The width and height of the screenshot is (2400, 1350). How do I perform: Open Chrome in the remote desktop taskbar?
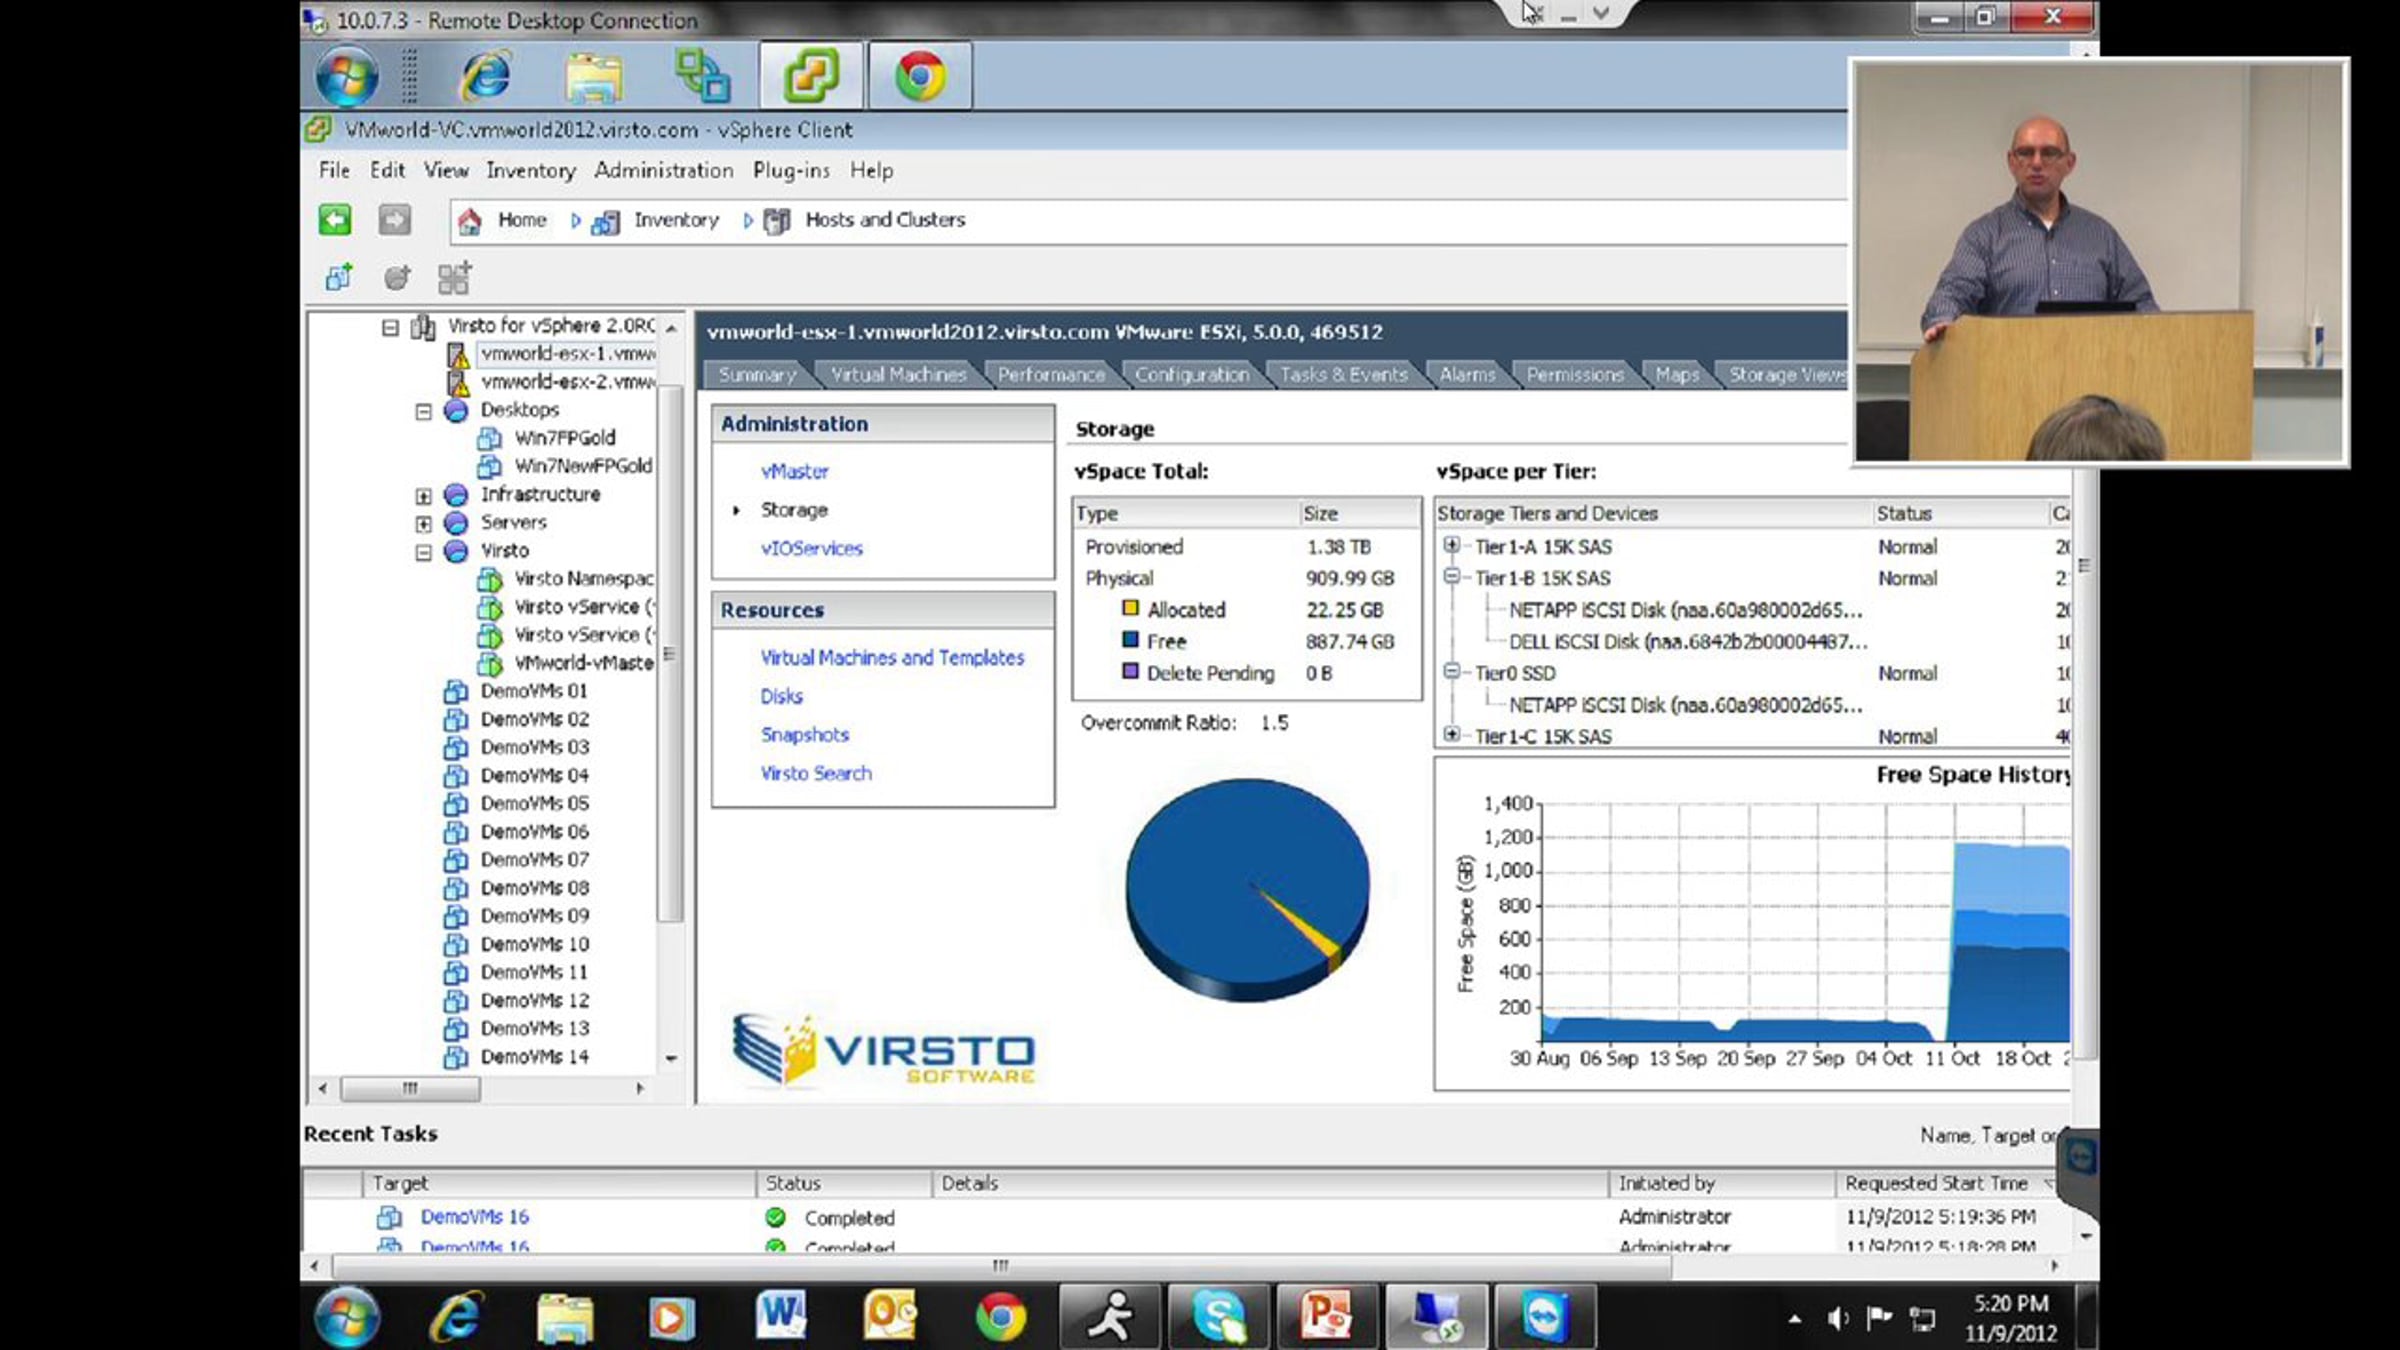(x=921, y=75)
